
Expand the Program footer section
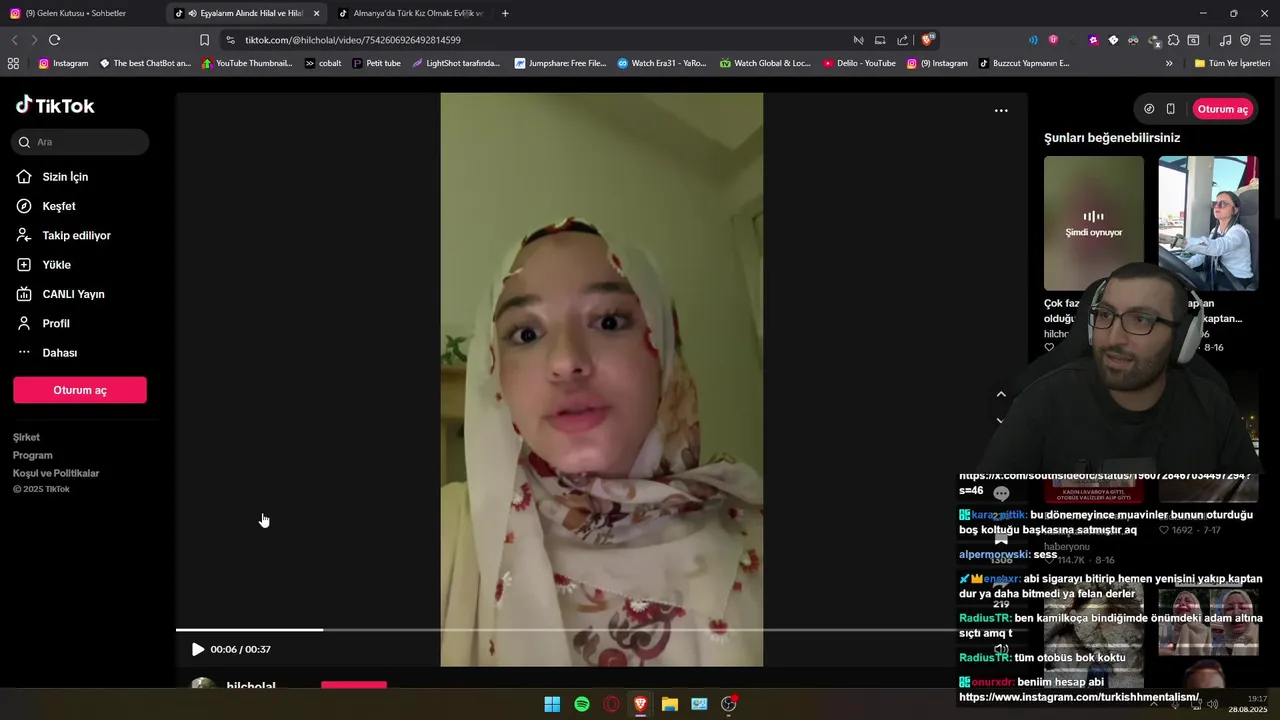point(33,455)
